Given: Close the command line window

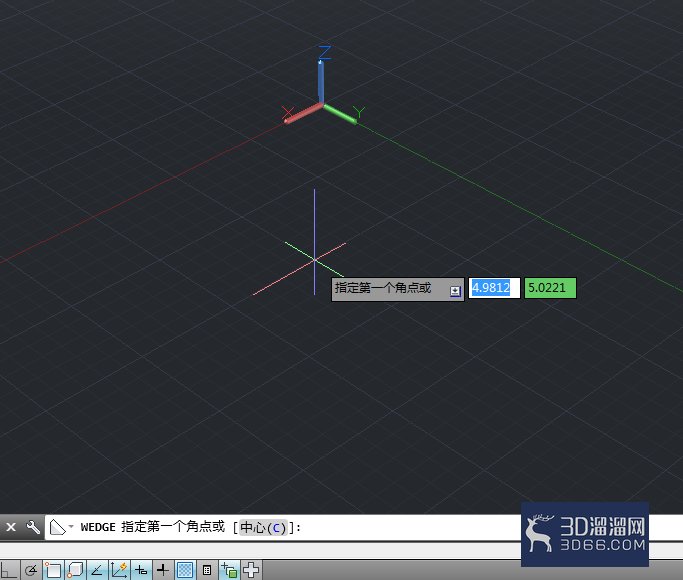Looking at the screenshot, I should tap(11, 527).
